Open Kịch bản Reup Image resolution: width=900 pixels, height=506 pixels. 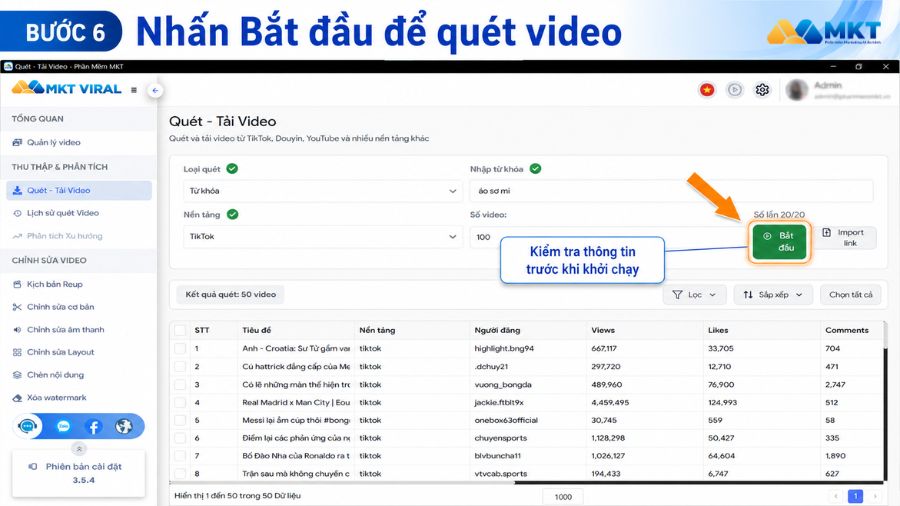(x=79, y=284)
